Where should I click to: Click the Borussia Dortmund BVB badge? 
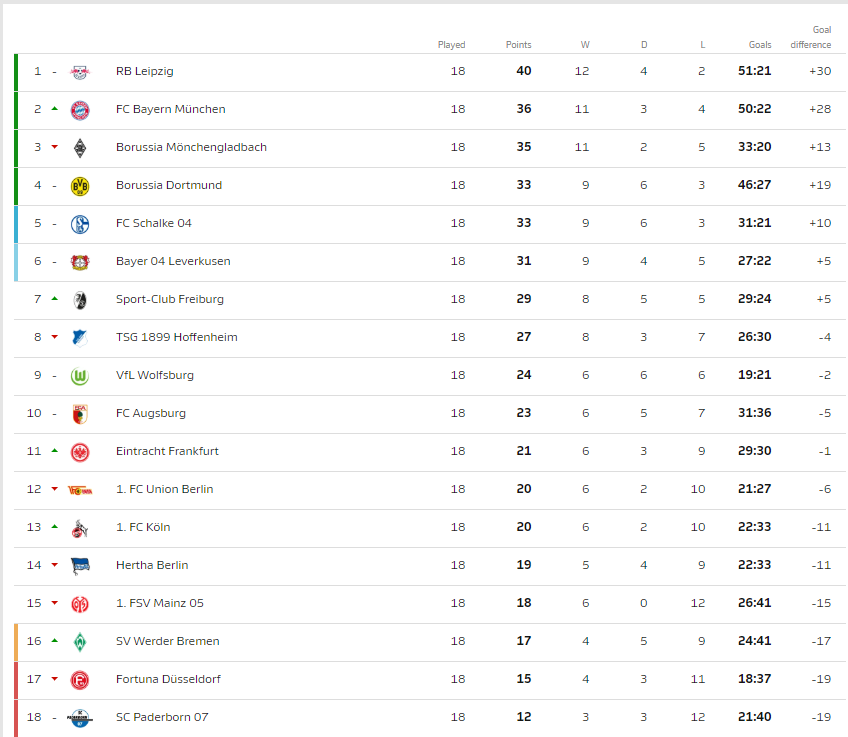tap(80, 186)
